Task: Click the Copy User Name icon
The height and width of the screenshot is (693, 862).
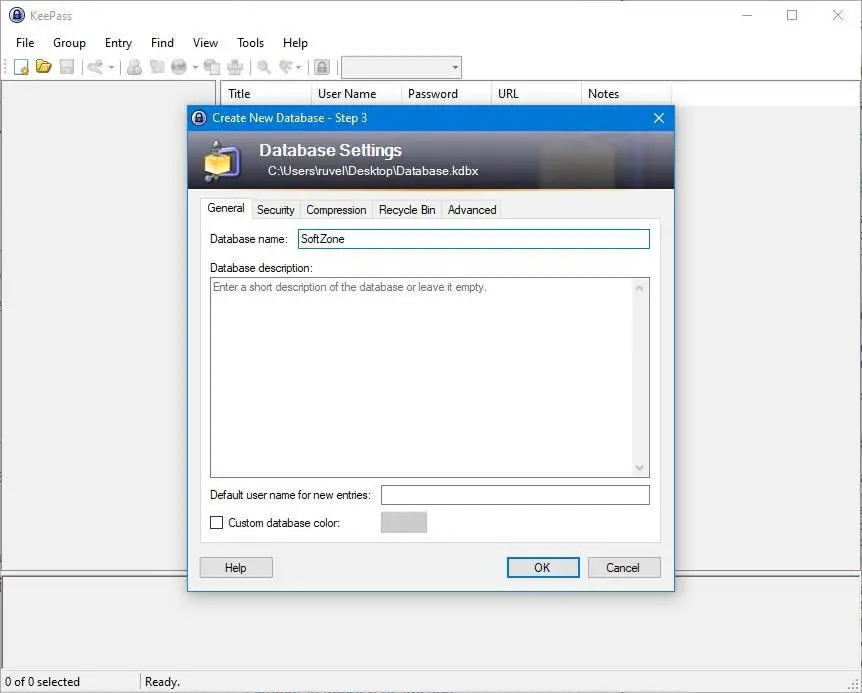Action: tap(134, 67)
